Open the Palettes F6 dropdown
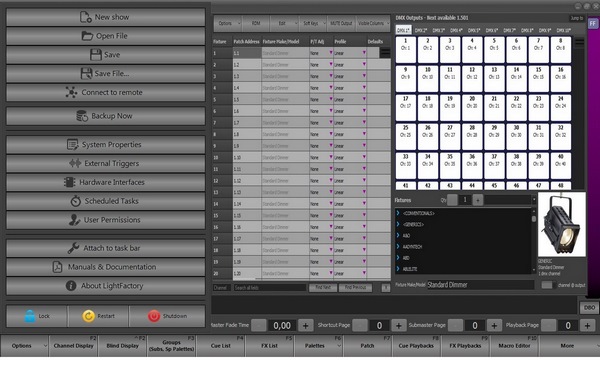Viewport: 600px width, 377px height. [x=318, y=346]
